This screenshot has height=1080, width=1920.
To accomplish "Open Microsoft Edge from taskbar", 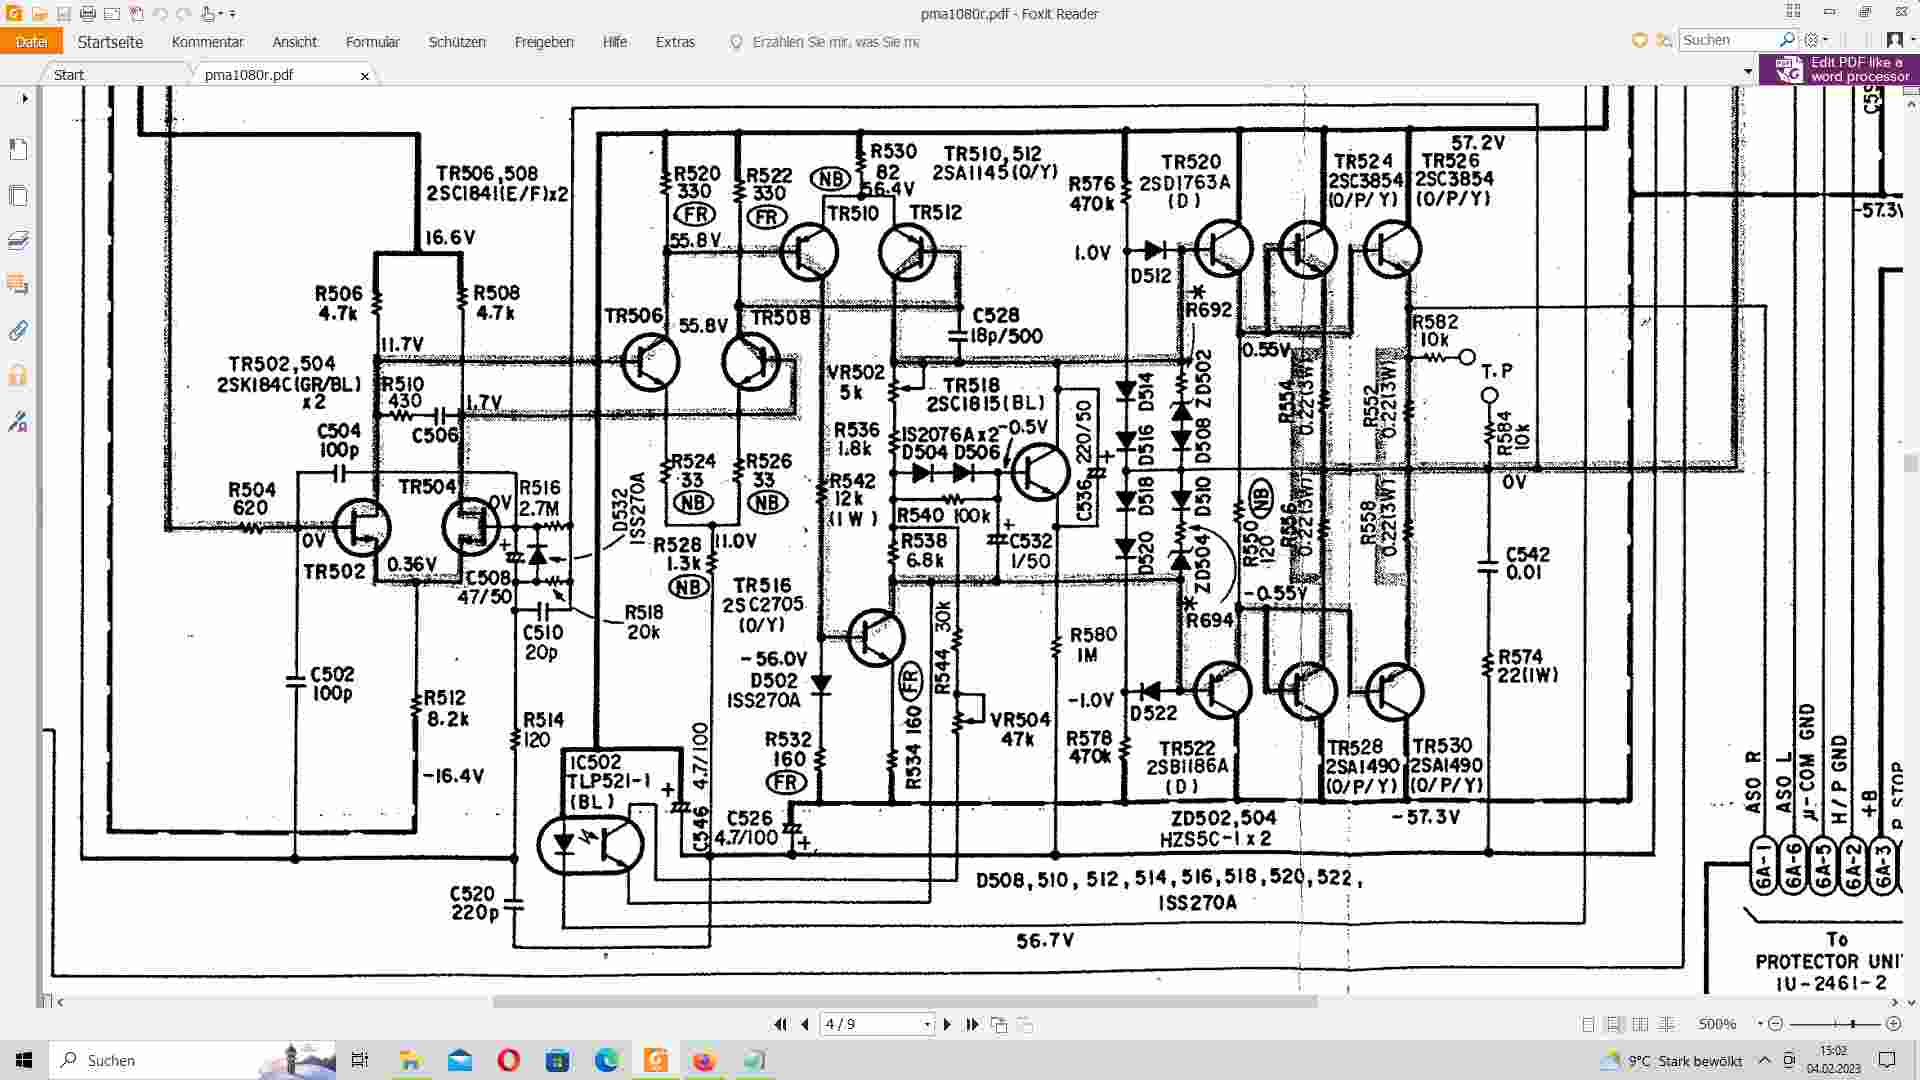I will pos(606,1060).
